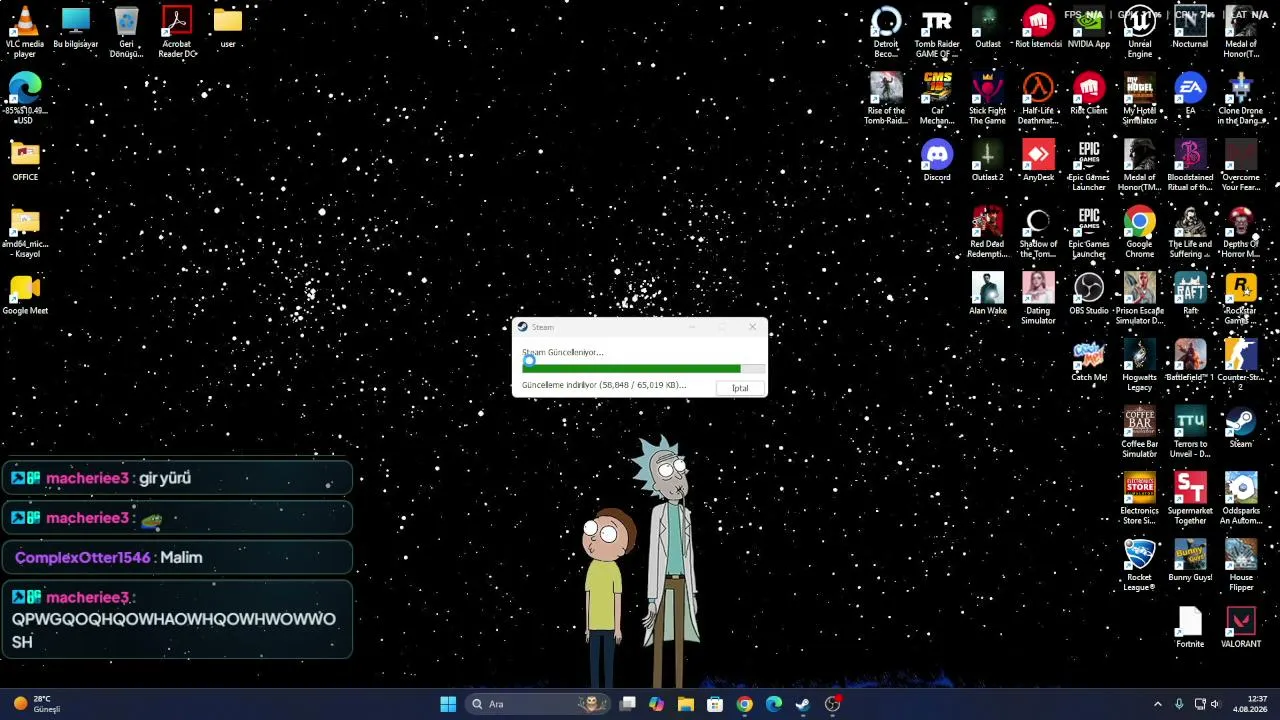Select the Raft game desktop shortcut

1190,294
